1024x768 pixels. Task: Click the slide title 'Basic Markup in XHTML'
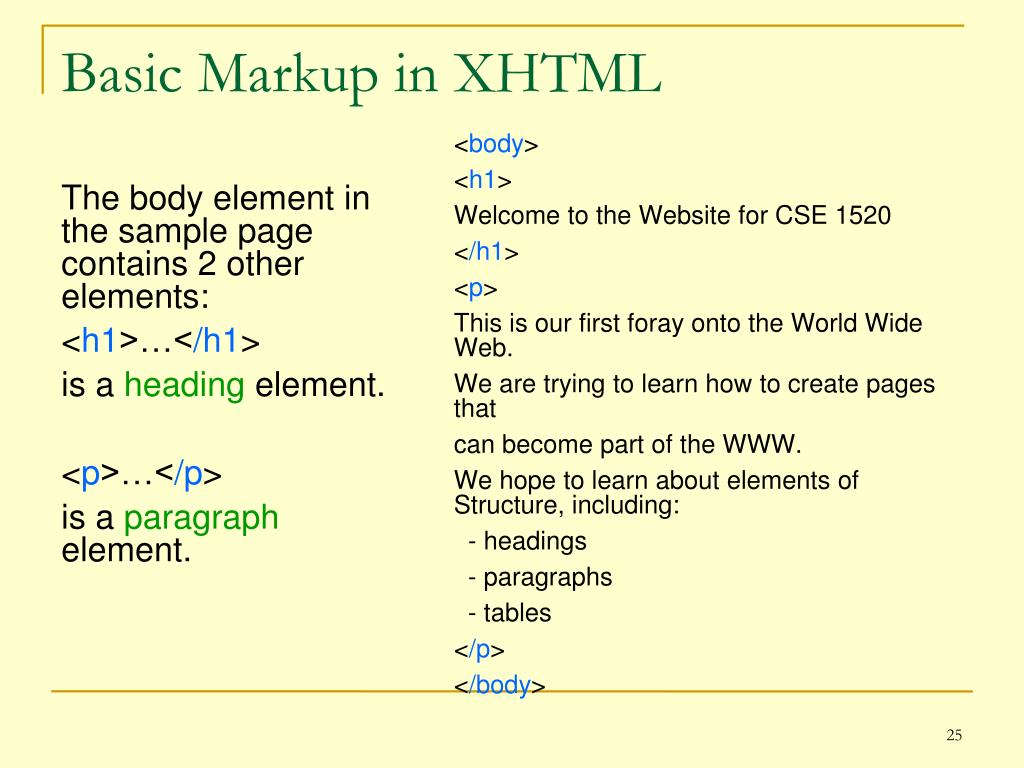(362, 76)
